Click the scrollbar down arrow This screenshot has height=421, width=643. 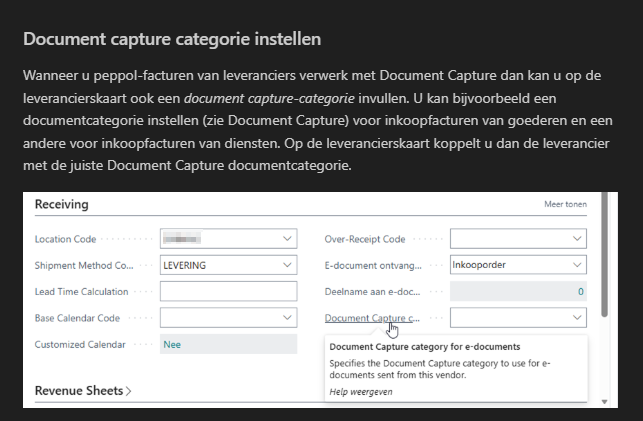[602, 401]
